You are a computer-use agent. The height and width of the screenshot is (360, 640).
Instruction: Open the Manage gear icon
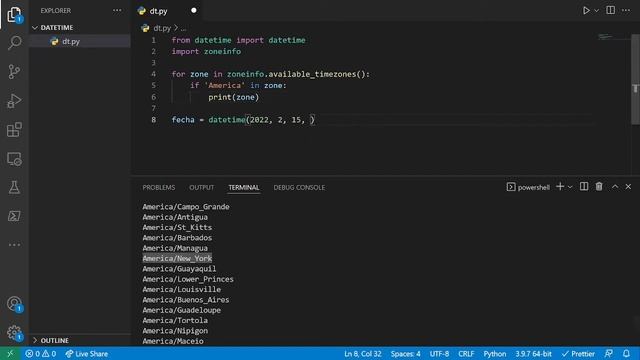click(x=14, y=333)
